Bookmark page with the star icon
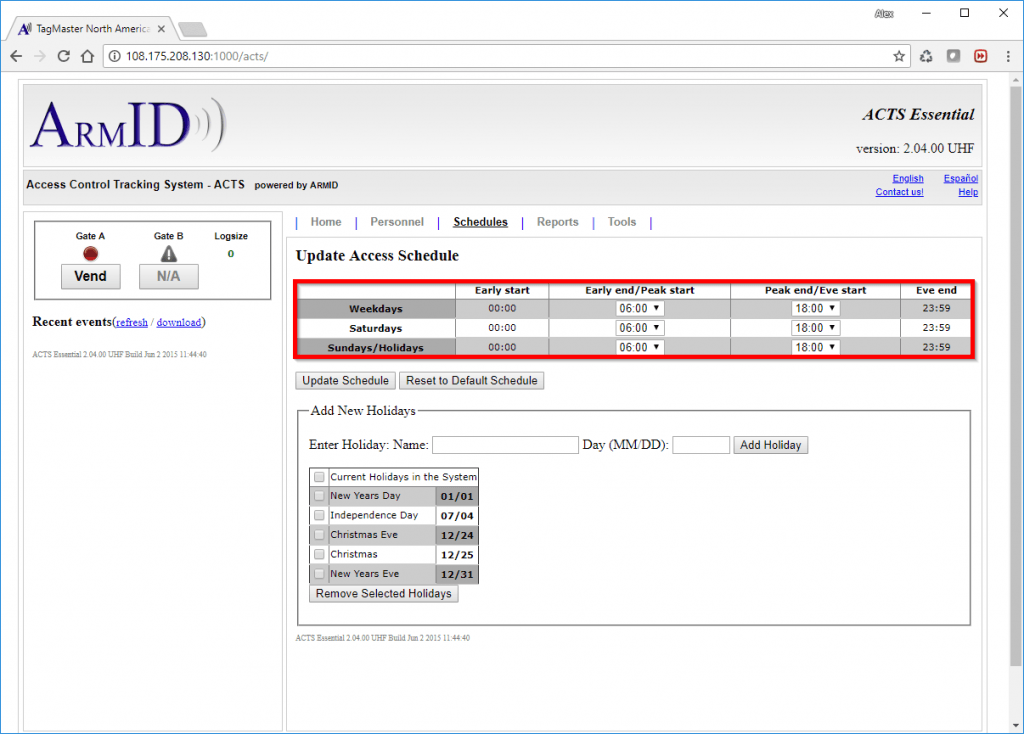1024x734 pixels. 899,56
